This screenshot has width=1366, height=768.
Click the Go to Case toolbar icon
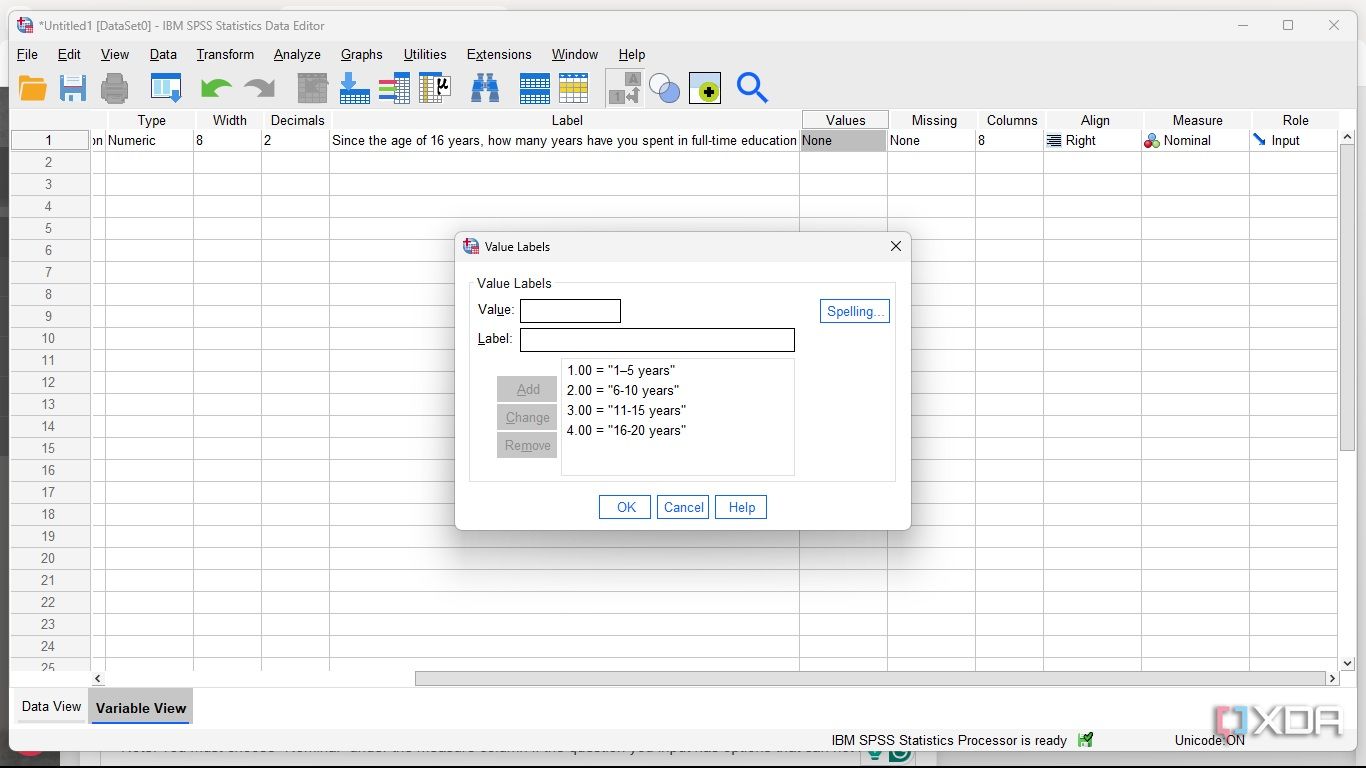[x=313, y=88]
